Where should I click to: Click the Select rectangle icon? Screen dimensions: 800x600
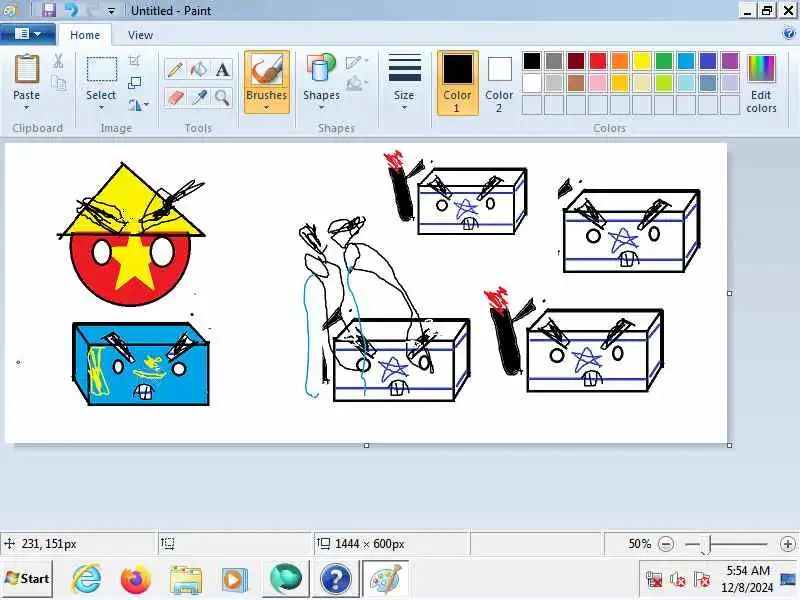tap(102, 69)
